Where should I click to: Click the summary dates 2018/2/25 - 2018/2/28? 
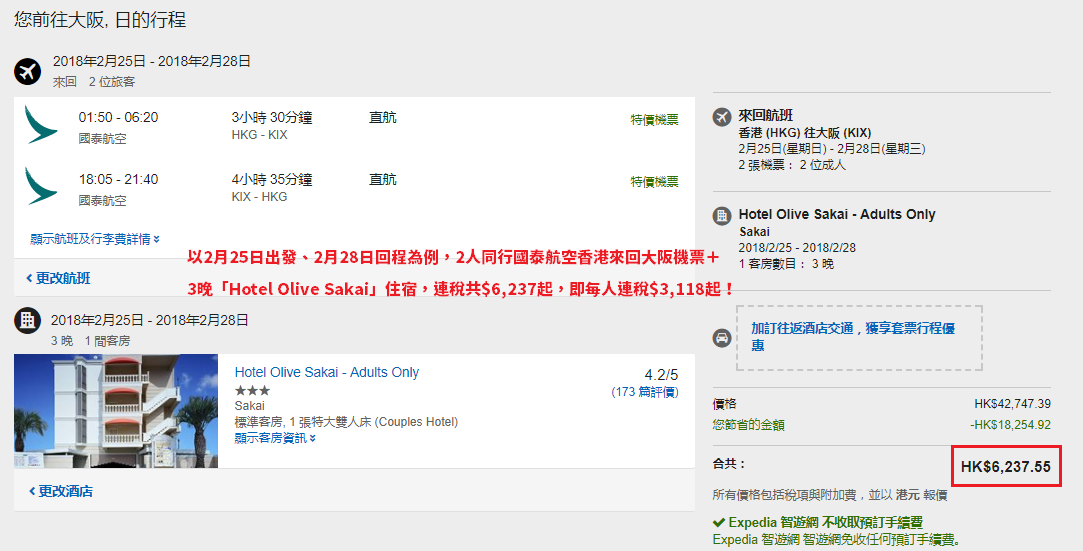[x=797, y=247]
